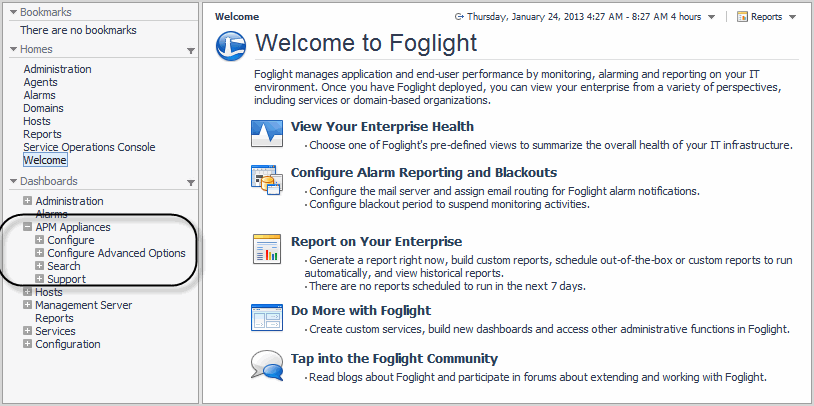Select Search under APM Appliances

coord(64,266)
